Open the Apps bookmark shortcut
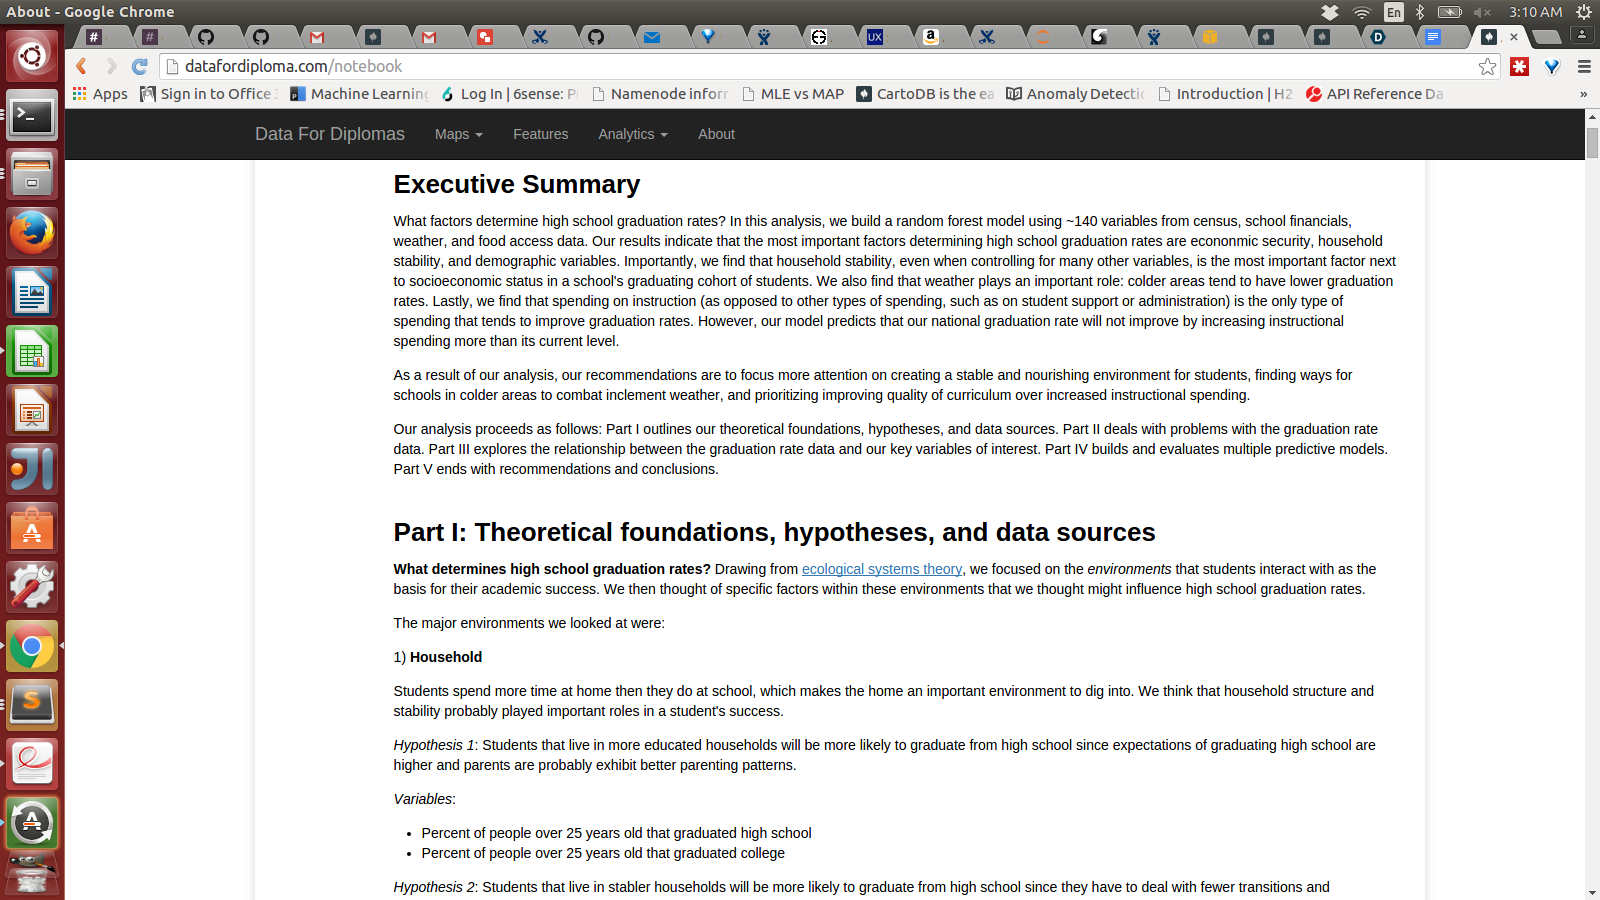1600x900 pixels. pyautogui.click(x=100, y=94)
